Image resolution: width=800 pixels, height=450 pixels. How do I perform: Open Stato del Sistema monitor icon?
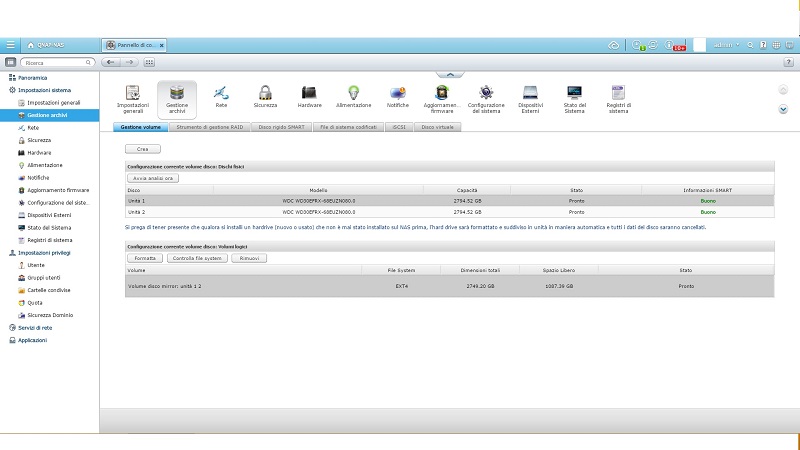tap(575, 95)
